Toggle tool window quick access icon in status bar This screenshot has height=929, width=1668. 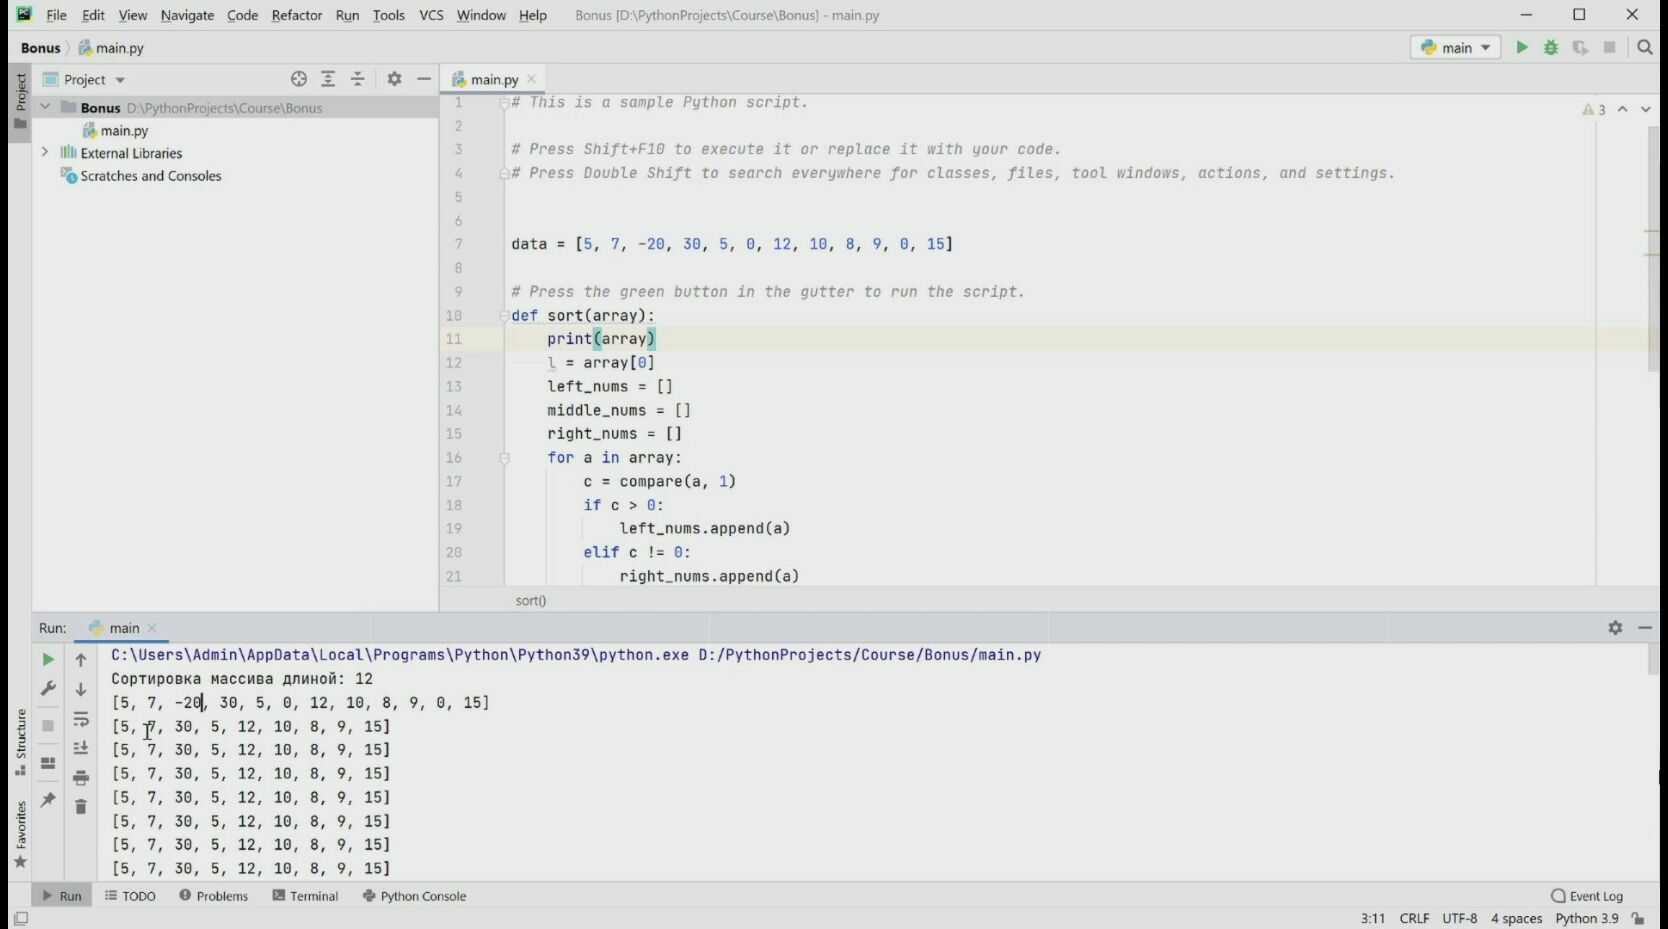[21, 918]
